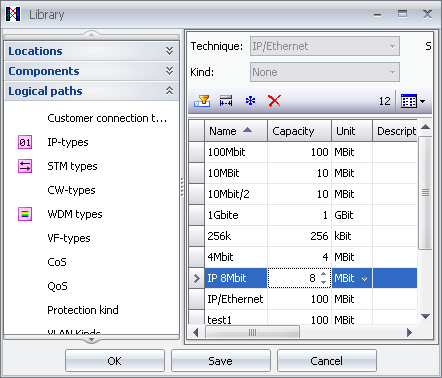
Task: Select CW-types in Logical paths
Action: [x=71, y=190]
